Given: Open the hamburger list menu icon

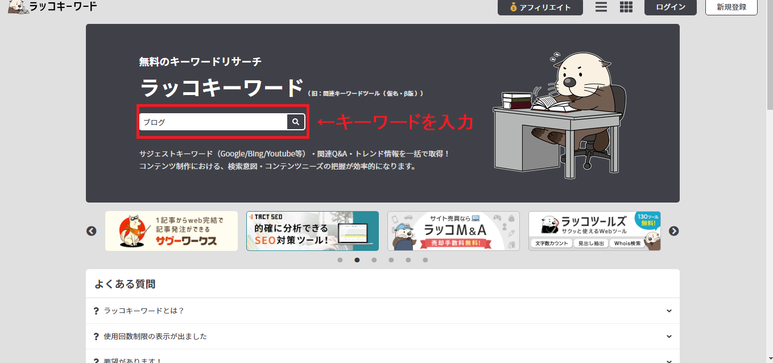Looking at the screenshot, I should (x=601, y=7).
